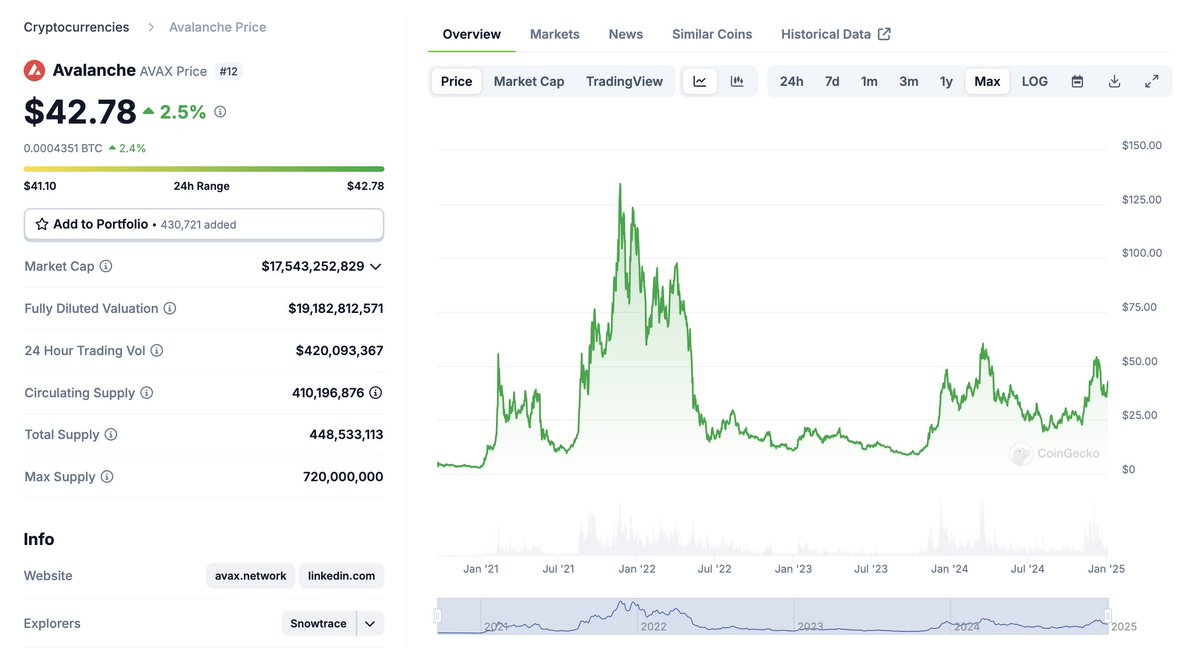The width and height of the screenshot is (1200, 649).
Task: Click the 430,721 added text
Action: point(198,225)
